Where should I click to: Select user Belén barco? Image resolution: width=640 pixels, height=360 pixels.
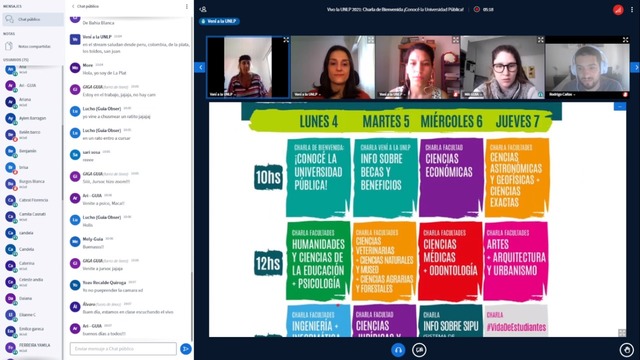coord(32,135)
